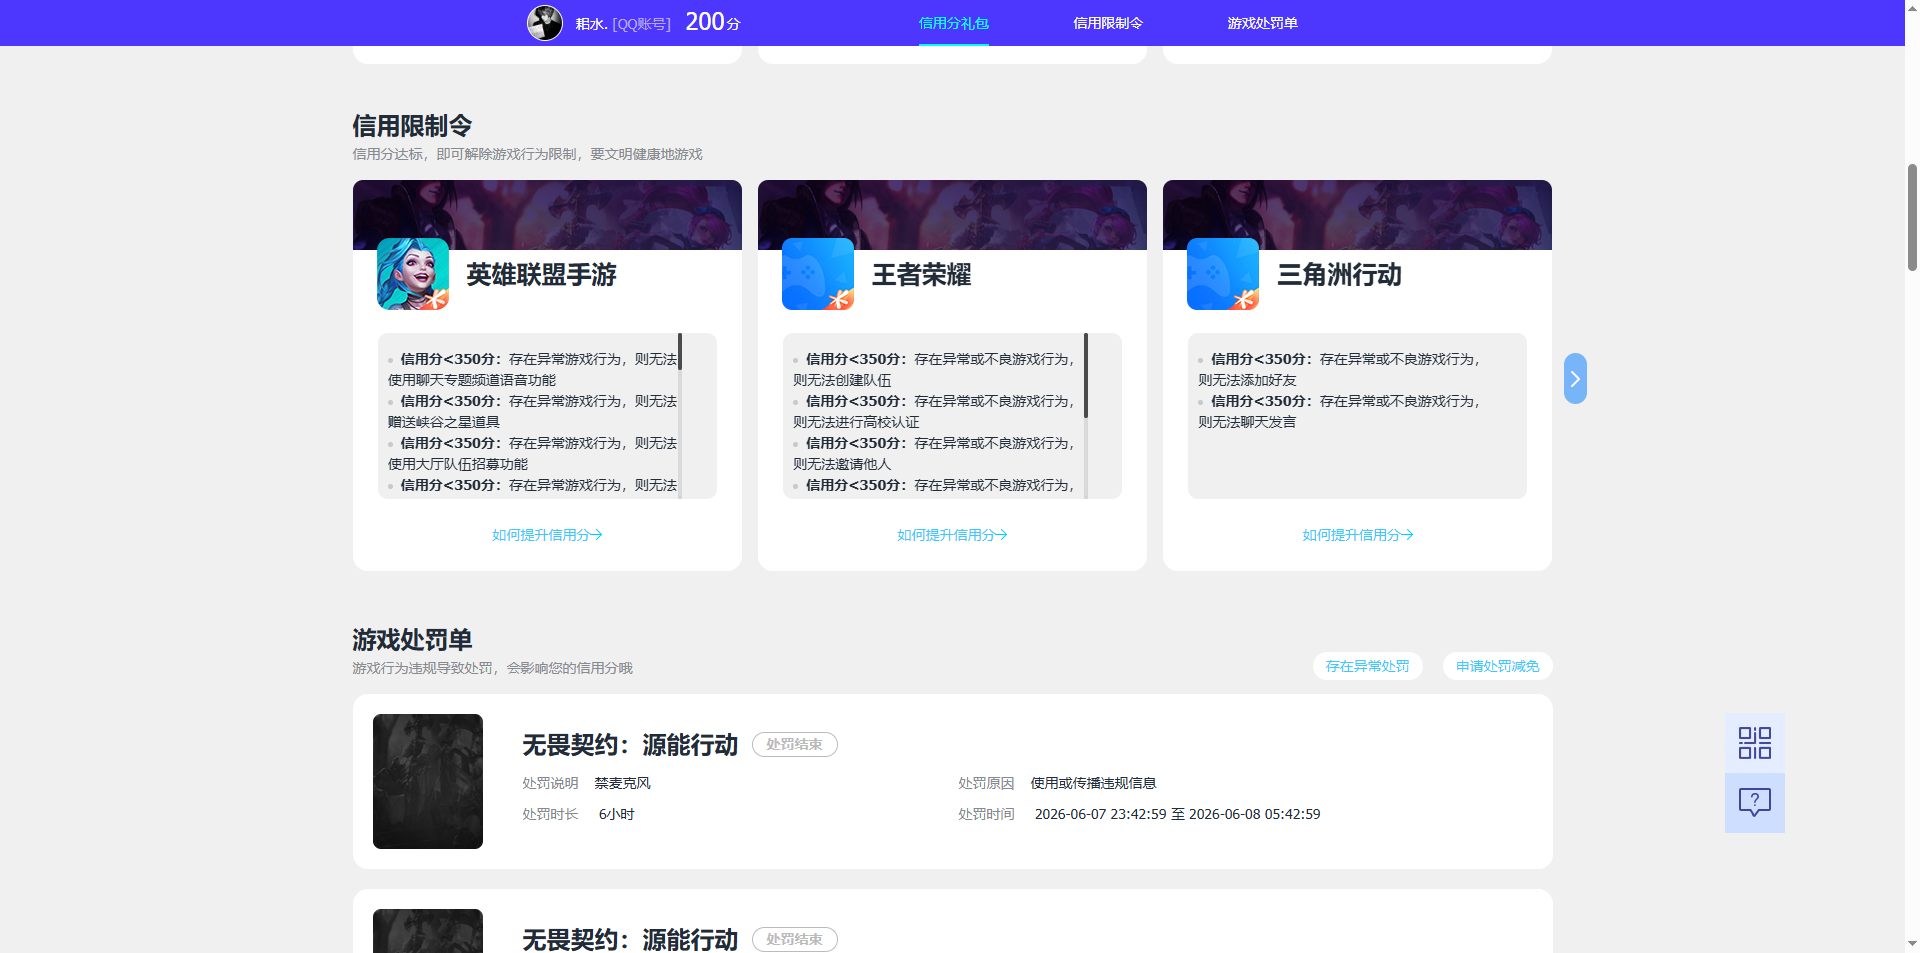Click the first 无畏契约 penalty thumbnail
This screenshot has height=953, width=1920.
[428, 781]
